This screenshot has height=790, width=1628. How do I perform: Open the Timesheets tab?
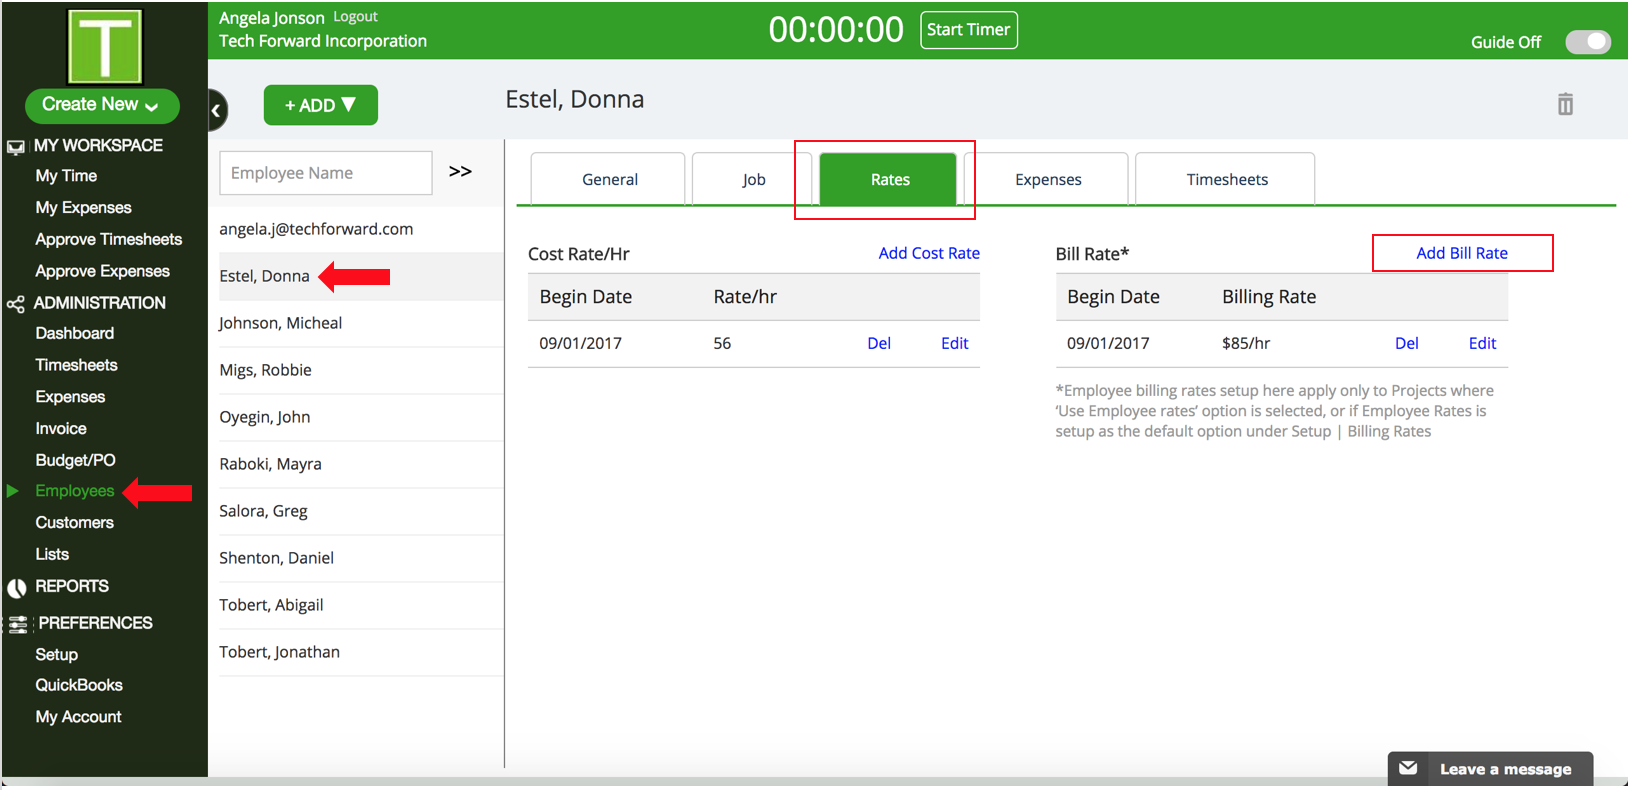[1227, 179]
